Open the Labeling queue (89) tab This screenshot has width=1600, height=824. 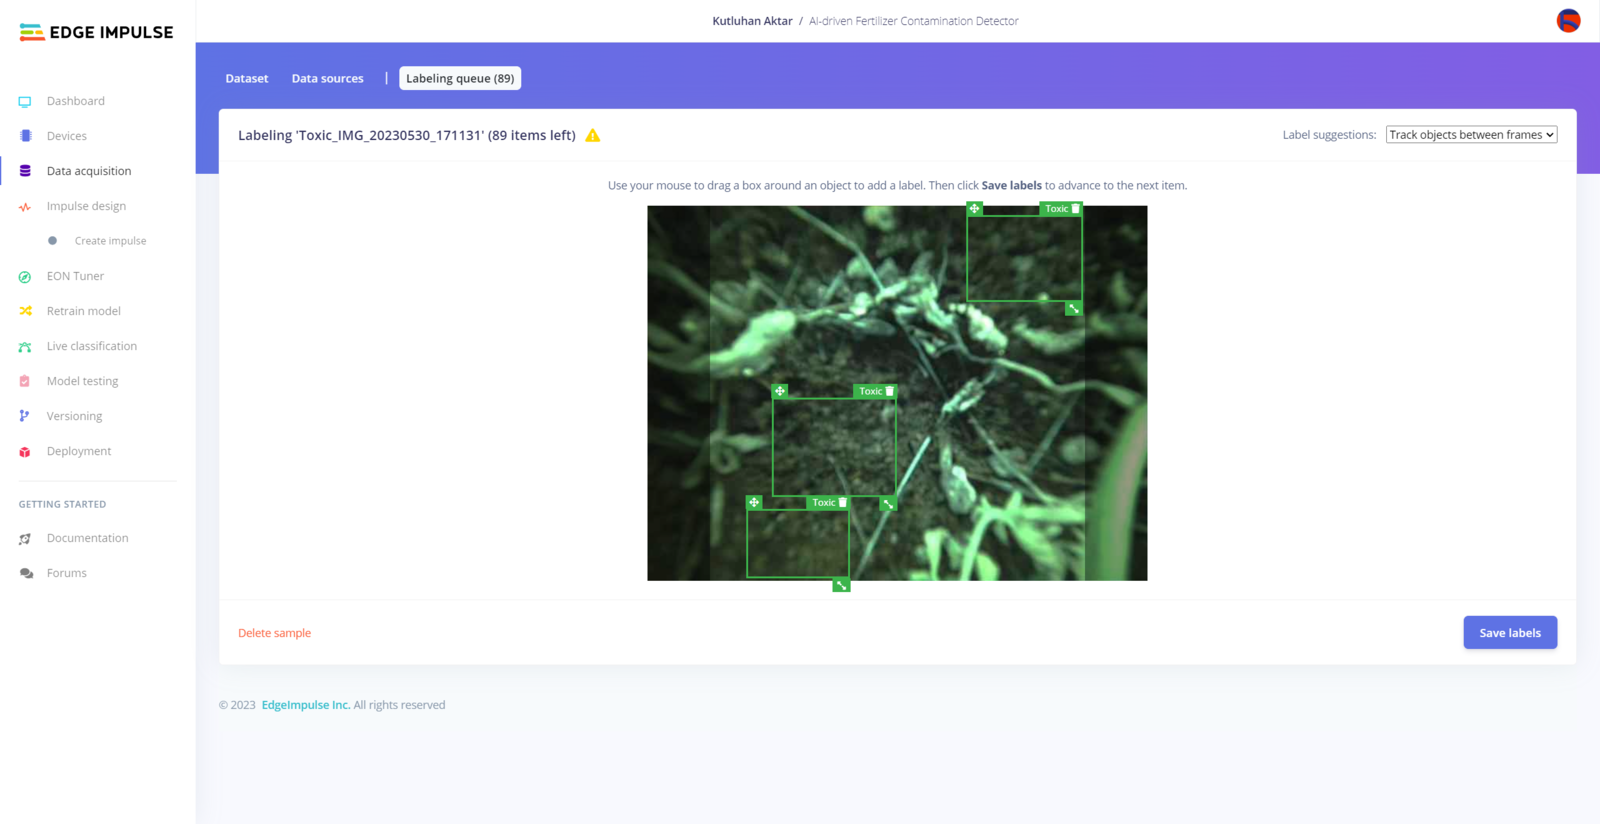coord(460,78)
